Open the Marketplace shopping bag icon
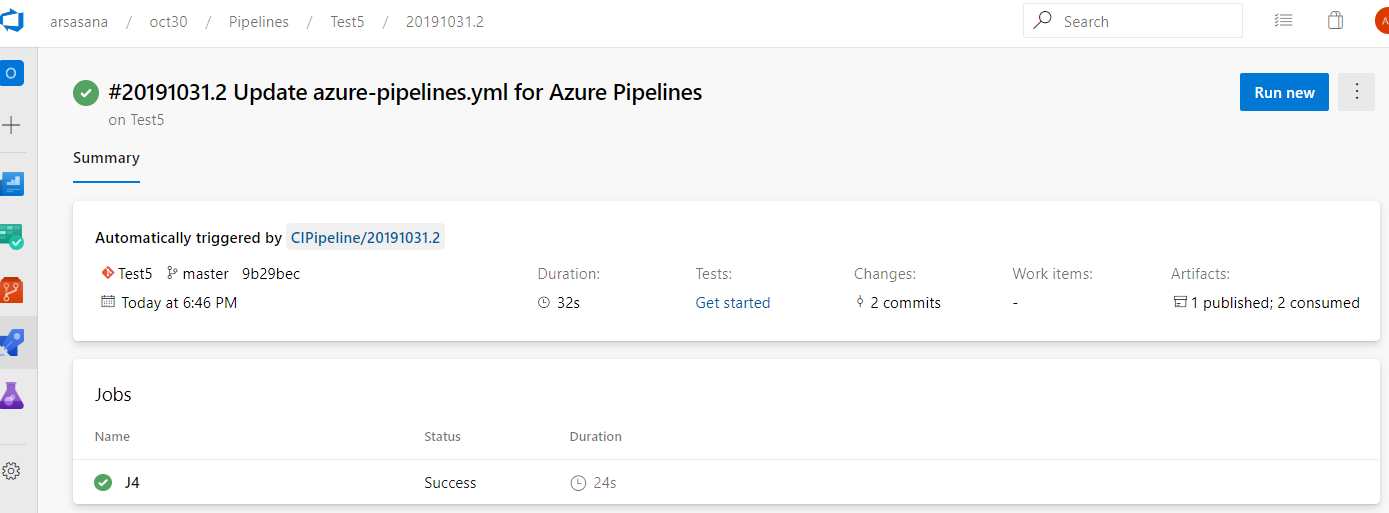The image size is (1389, 513). point(1335,21)
